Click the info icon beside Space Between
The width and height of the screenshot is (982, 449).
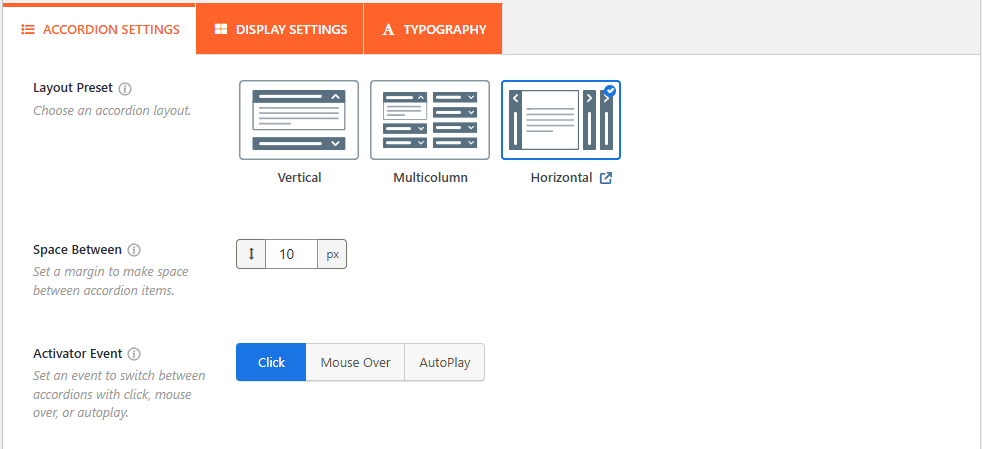tap(134, 250)
